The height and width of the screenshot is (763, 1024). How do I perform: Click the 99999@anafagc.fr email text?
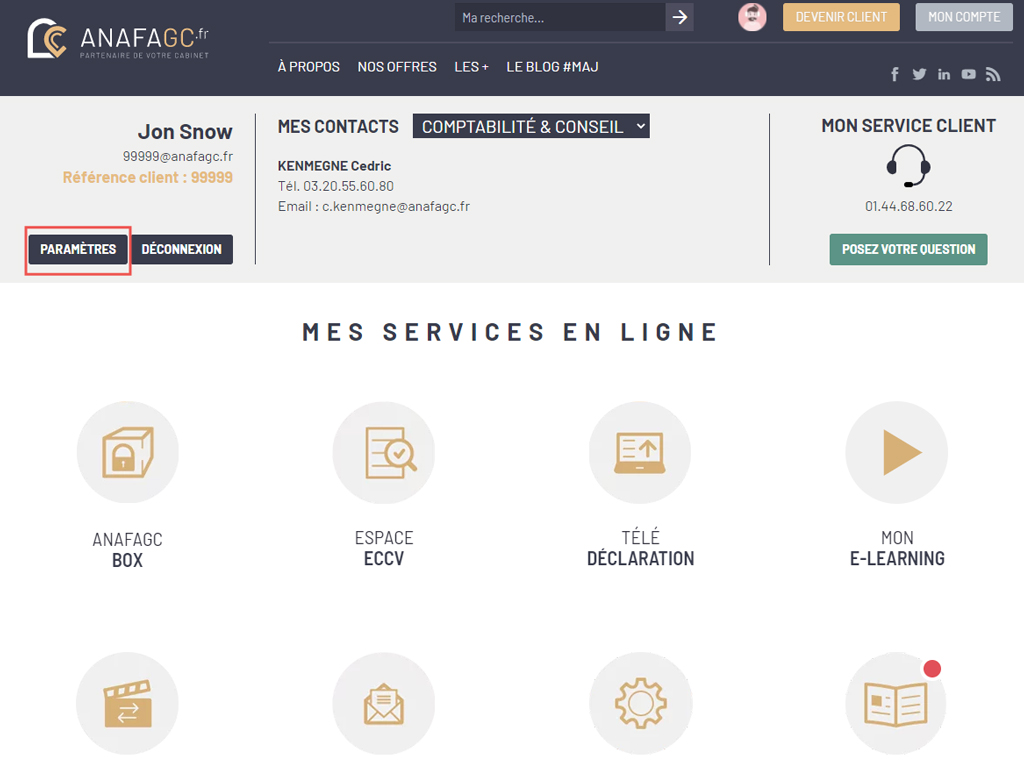pos(178,156)
